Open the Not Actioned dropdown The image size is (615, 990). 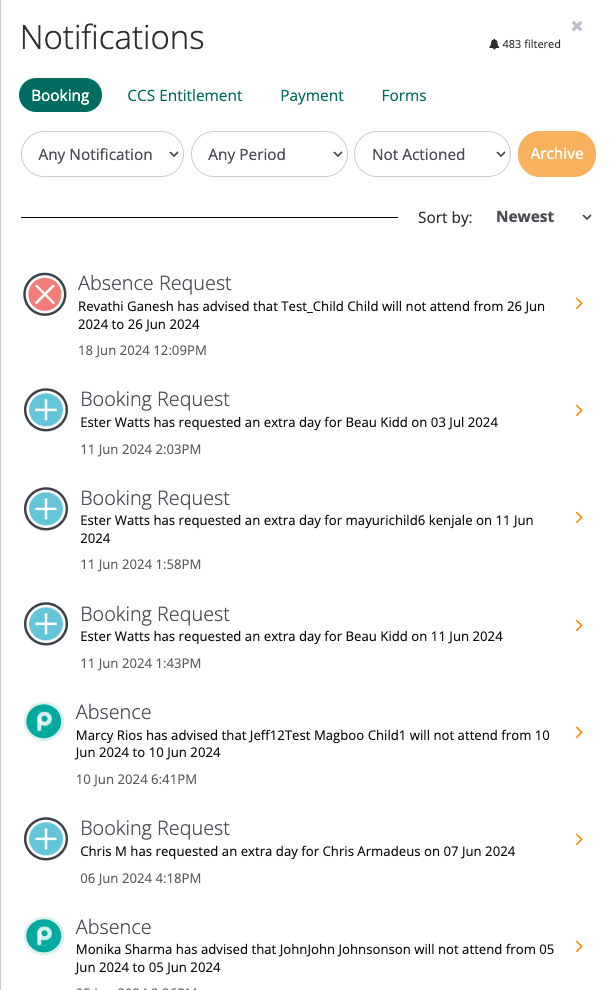(432, 154)
